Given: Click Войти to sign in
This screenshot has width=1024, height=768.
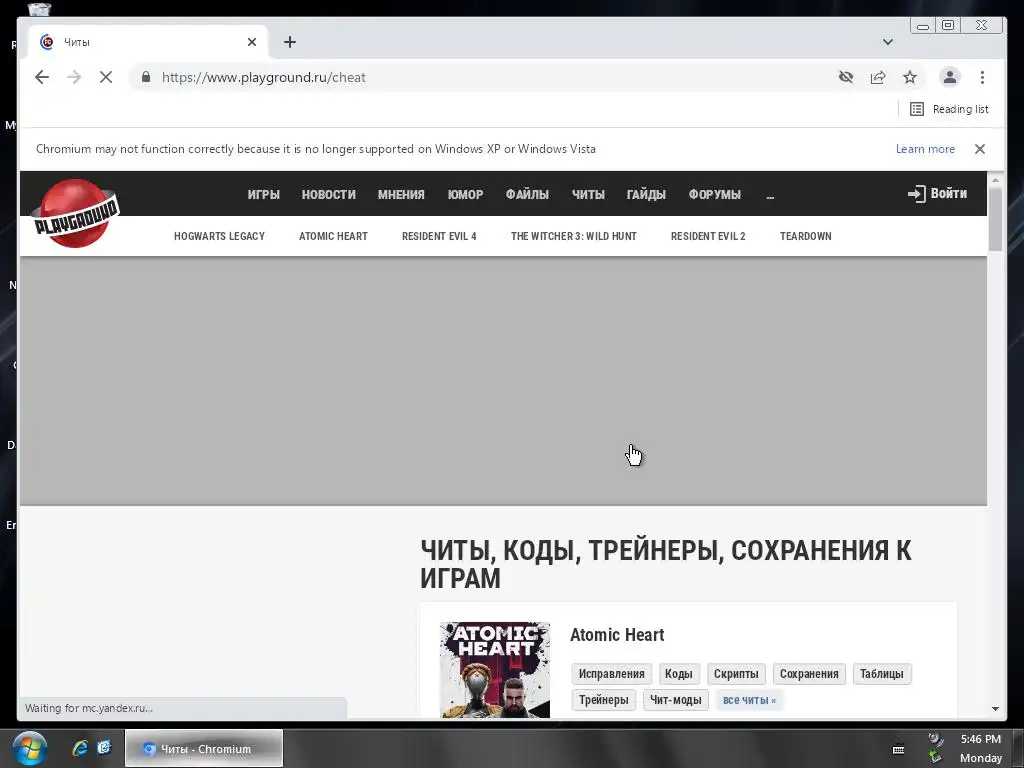Looking at the screenshot, I should [937, 193].
